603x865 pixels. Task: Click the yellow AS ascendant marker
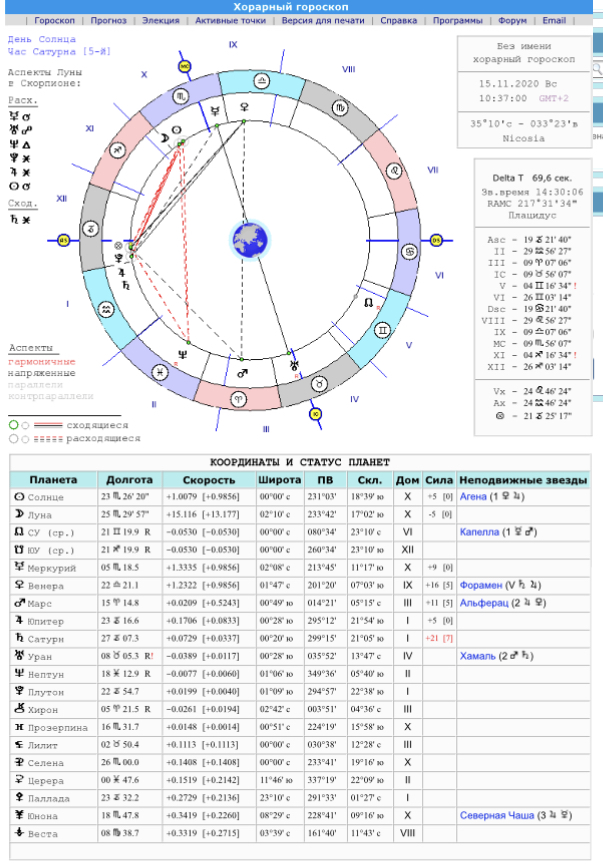[65, 240]
